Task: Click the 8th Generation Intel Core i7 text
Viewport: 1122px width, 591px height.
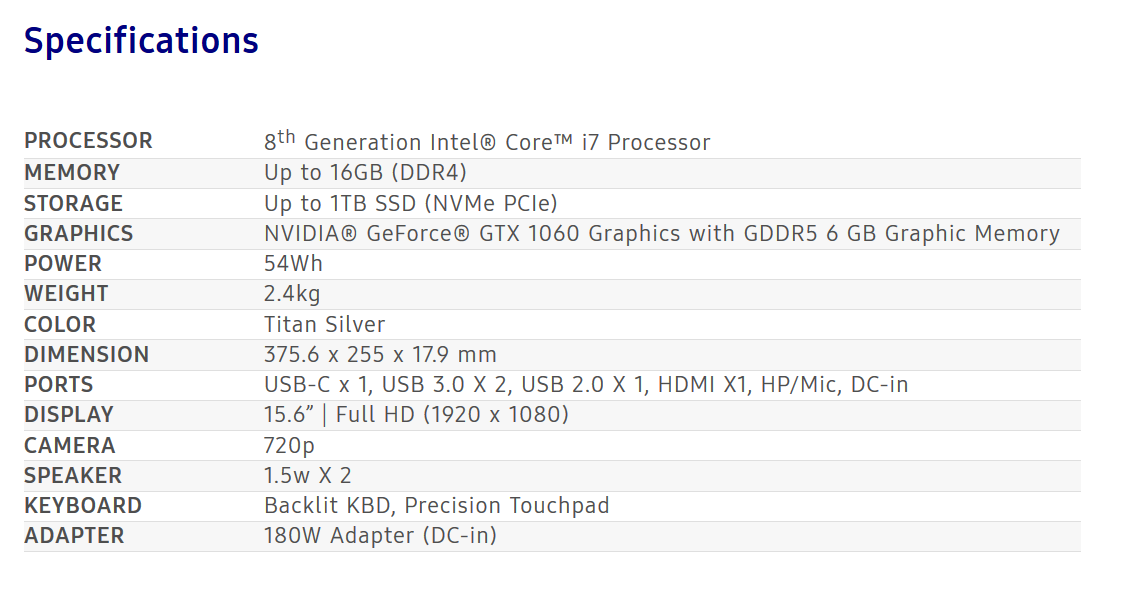Action: (487, 141)
